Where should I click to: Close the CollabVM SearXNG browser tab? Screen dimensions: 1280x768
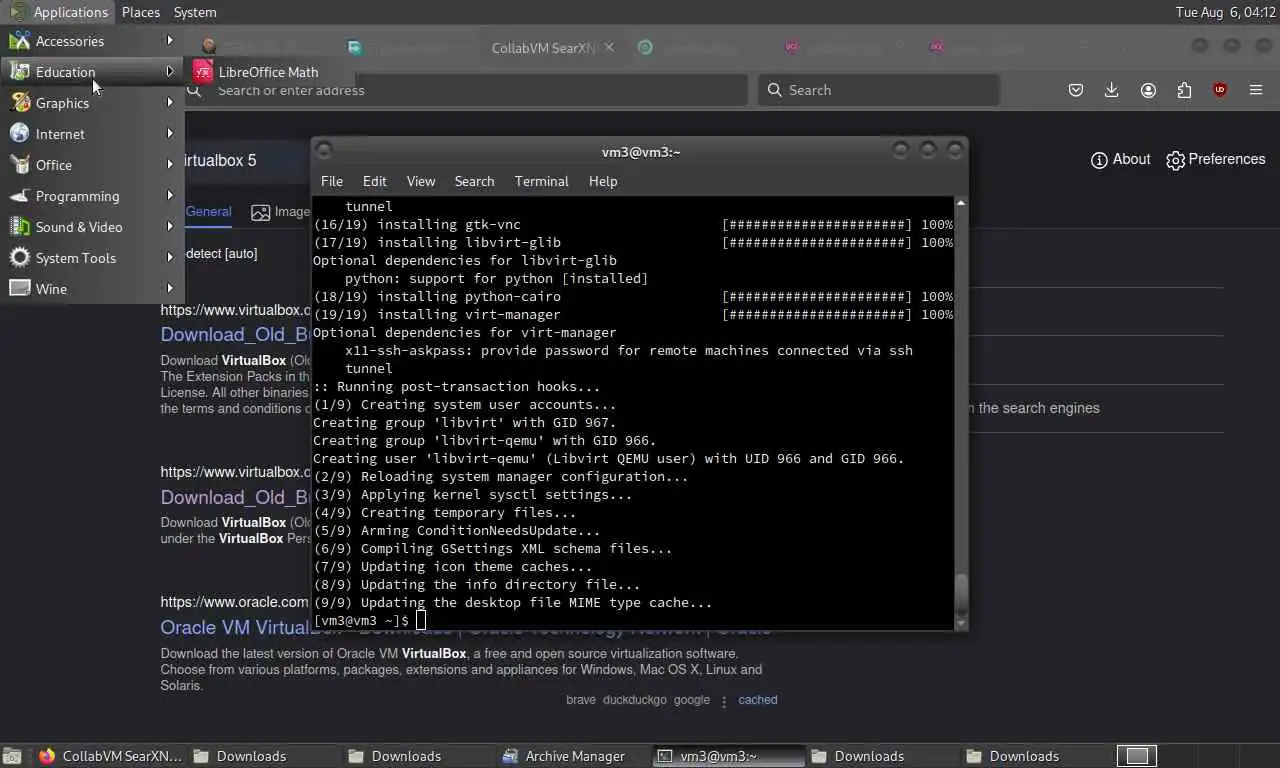point(609,47)
